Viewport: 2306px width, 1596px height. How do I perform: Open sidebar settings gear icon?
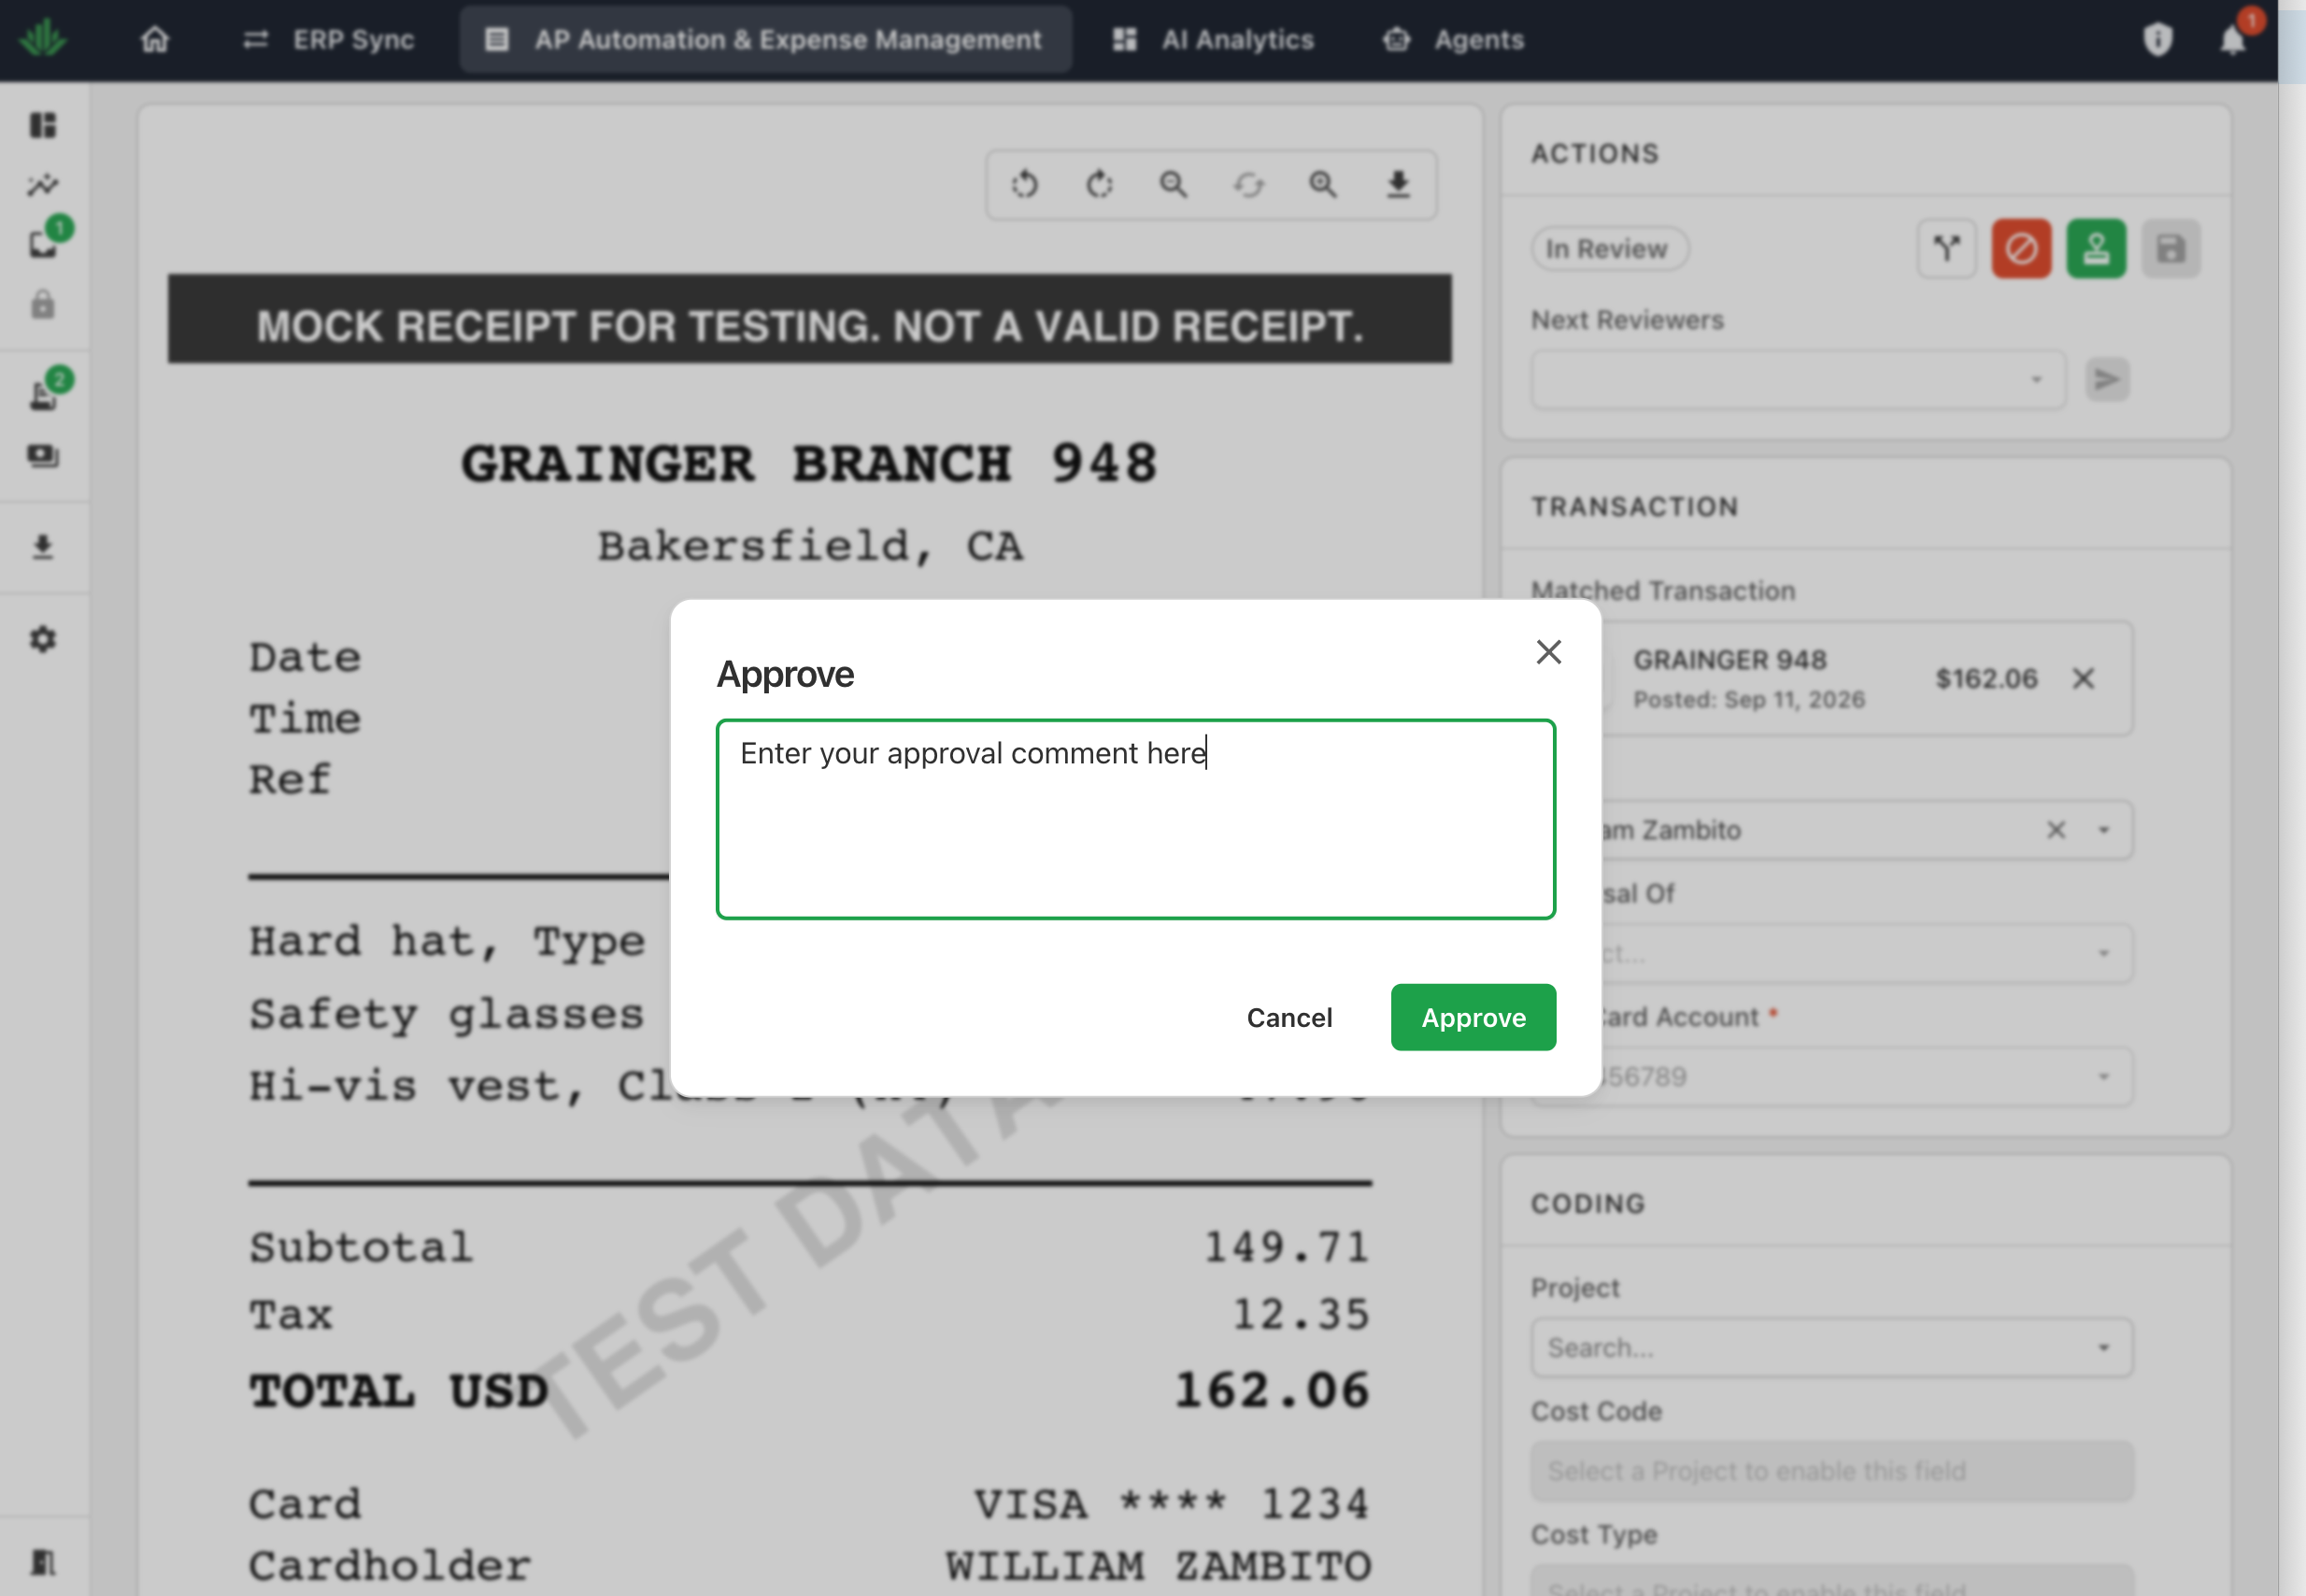[43, 639]
